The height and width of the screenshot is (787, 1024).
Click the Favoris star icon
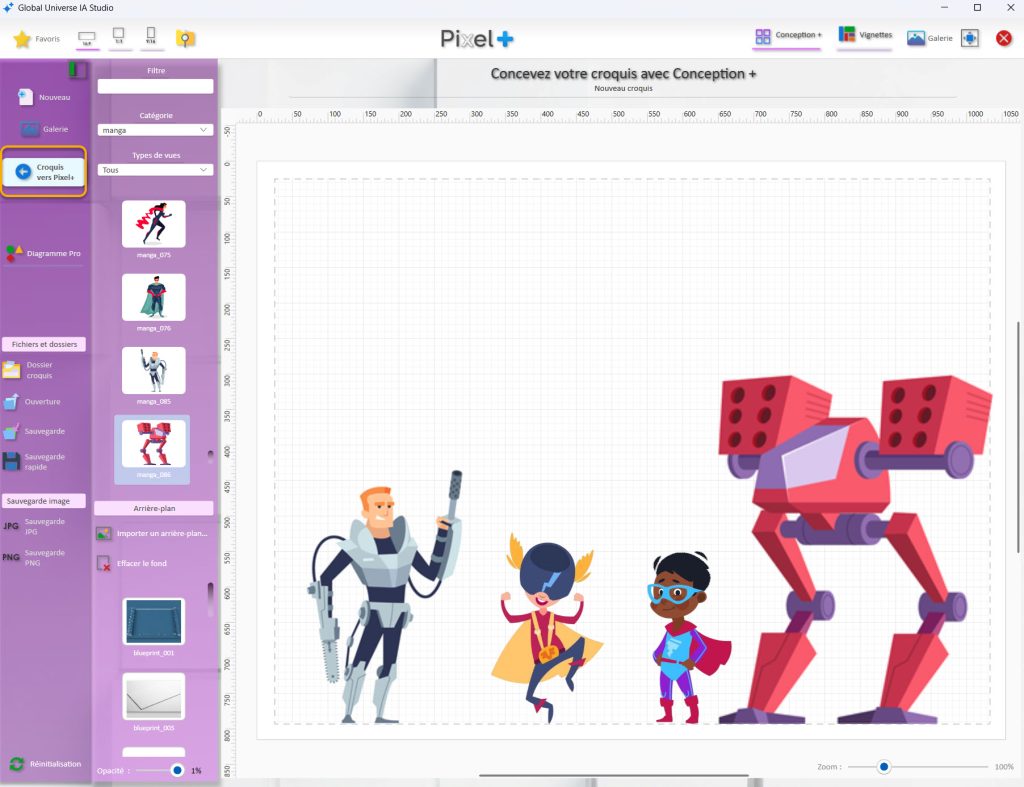point(22,39)
